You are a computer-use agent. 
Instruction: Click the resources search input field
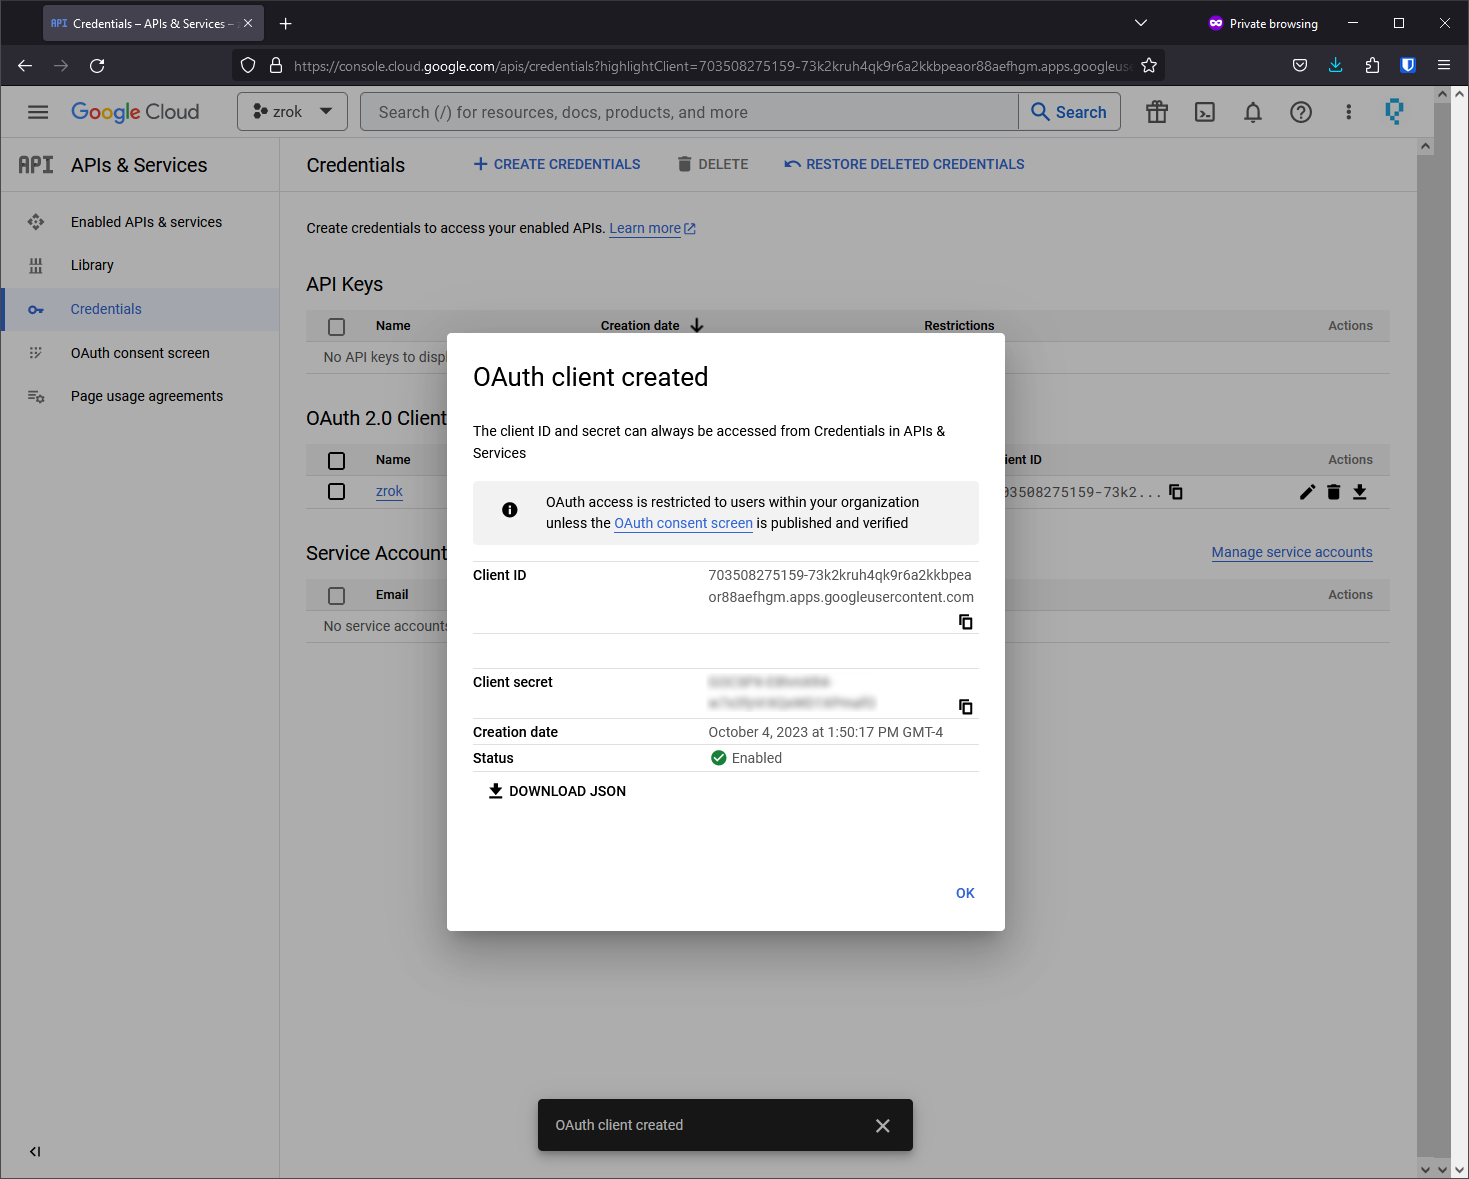(x=688, y=112)
